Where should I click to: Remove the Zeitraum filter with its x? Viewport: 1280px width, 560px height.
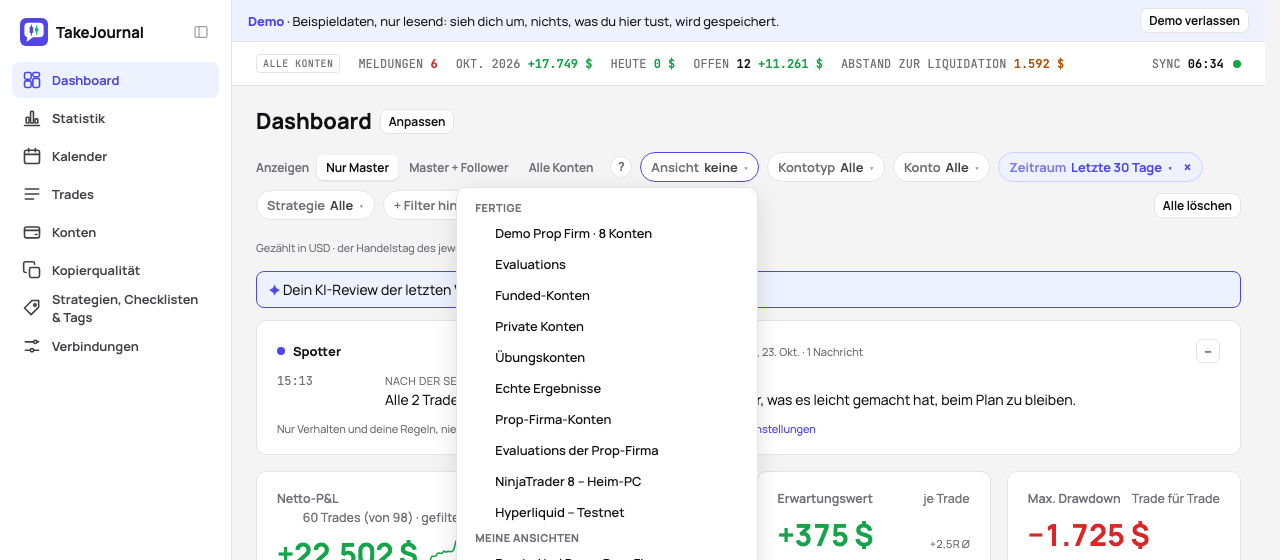pos(1187,167)
